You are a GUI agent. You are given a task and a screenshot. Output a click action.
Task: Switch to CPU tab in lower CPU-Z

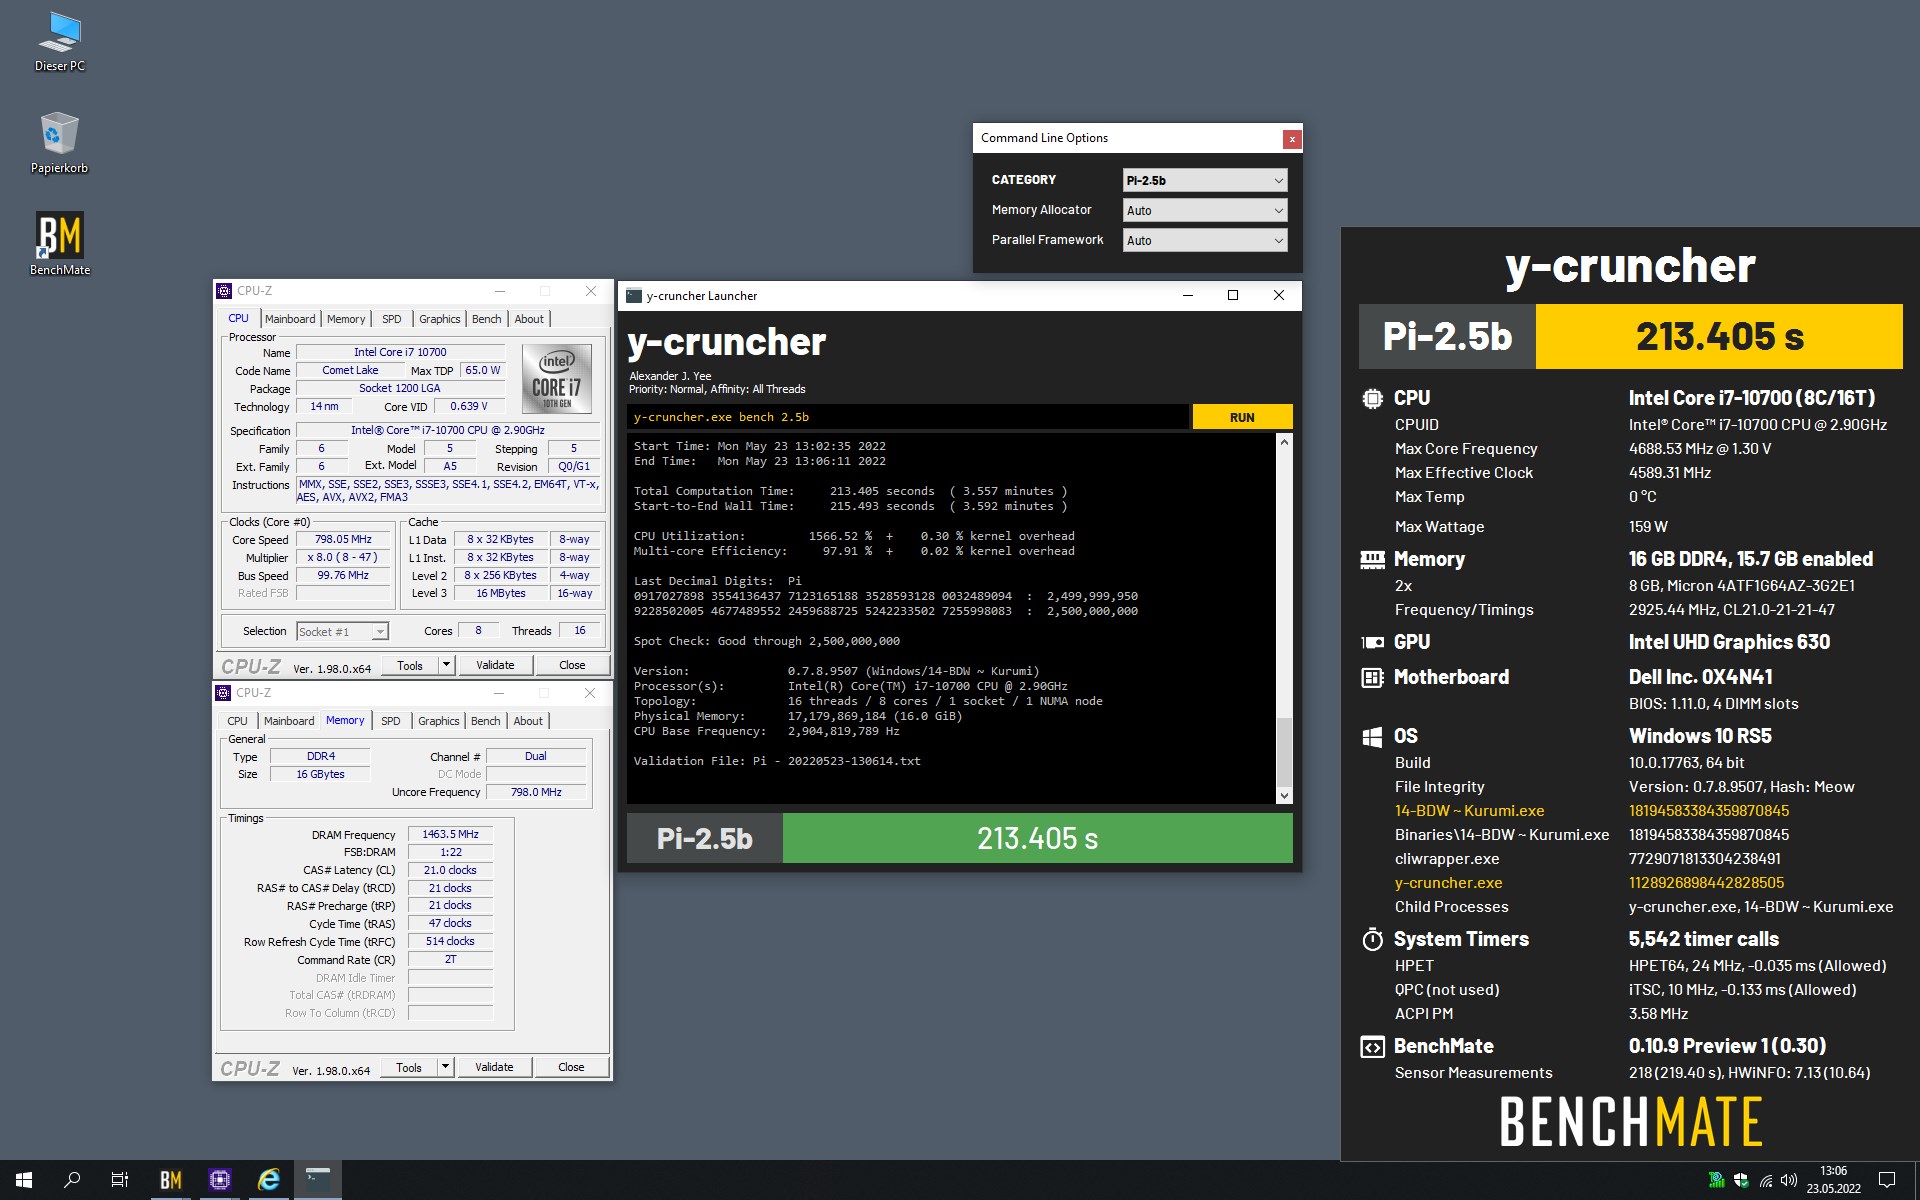(237, 721)
